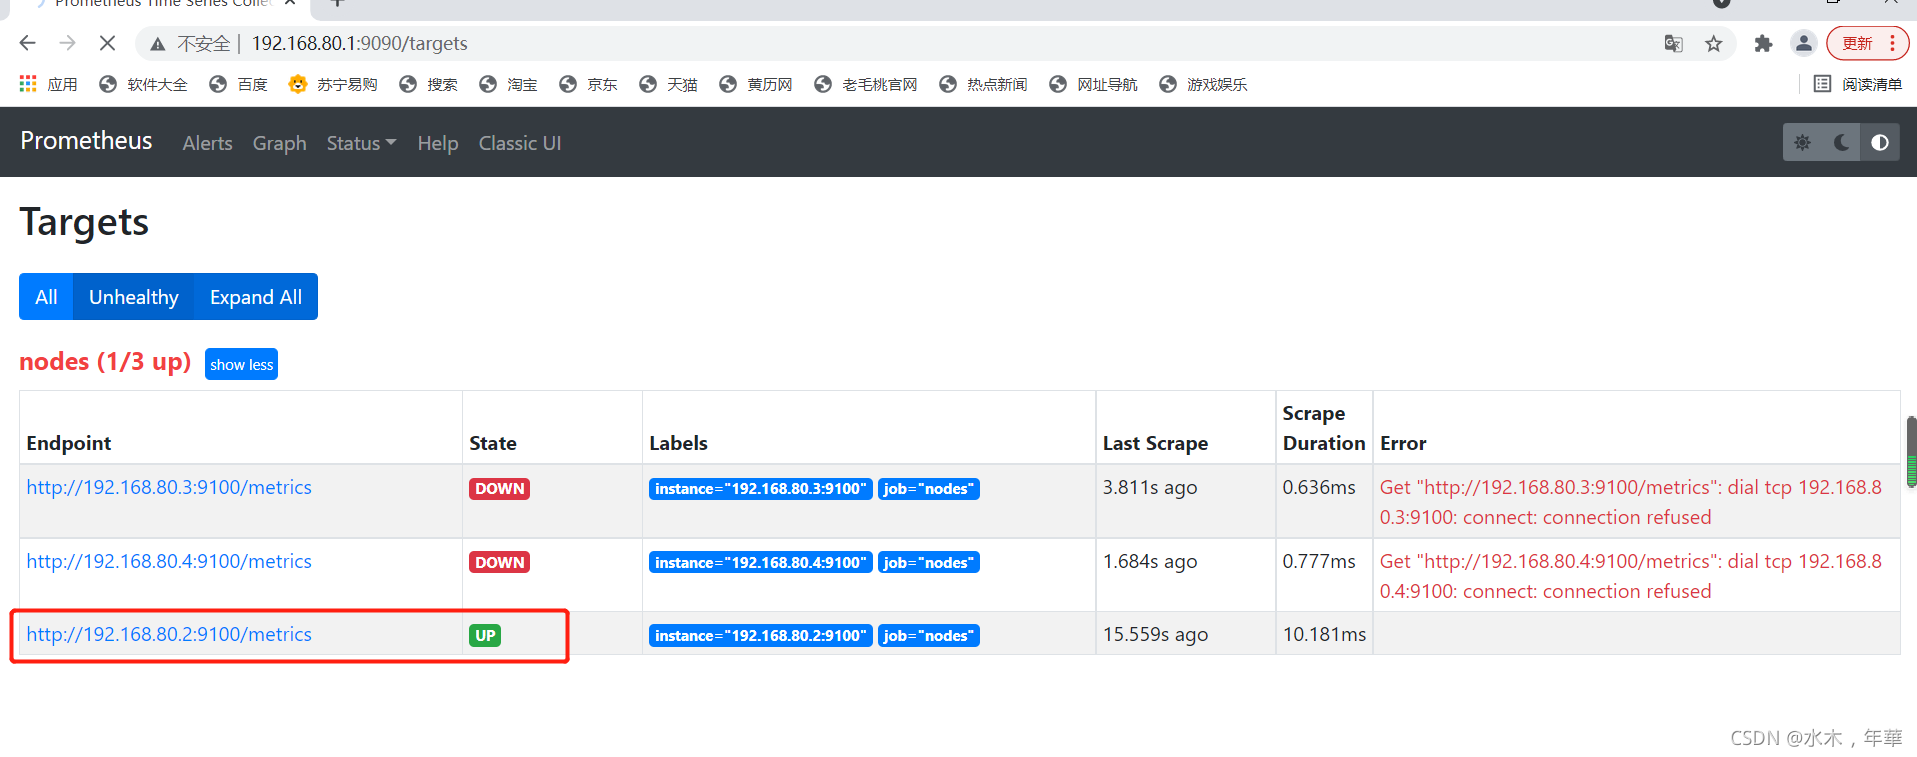
Task: Open the 游戏娱乐 bookmark
Action: pyautogui.click(x=1203, y=84)
